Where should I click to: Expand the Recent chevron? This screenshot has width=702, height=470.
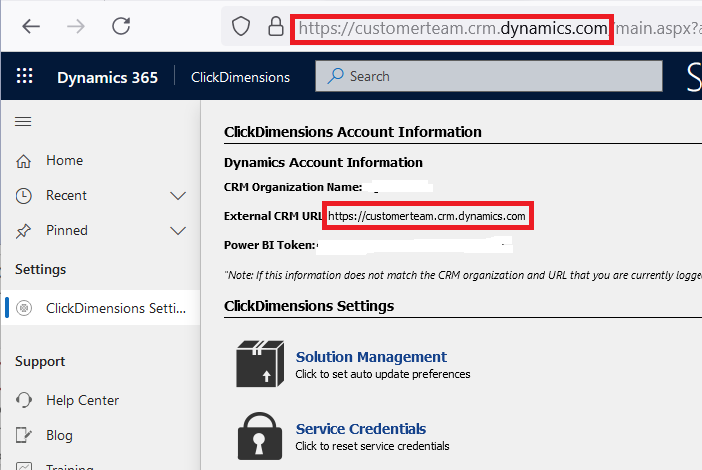178,196
